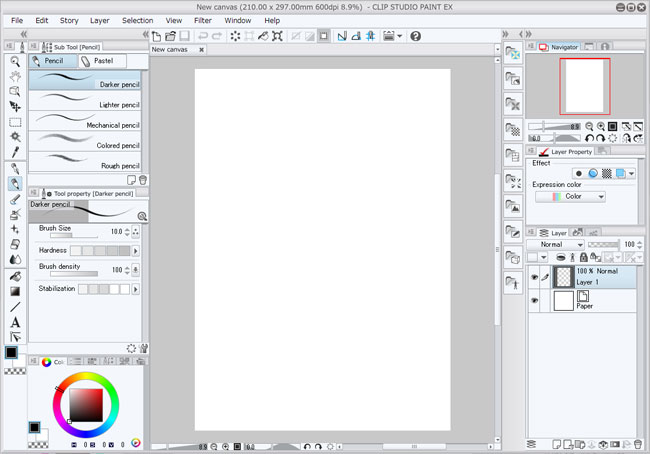Screen dimensions: 650x454
Task: Click the Navigator canvas thumbnail
Action: (x=584, y=85)
